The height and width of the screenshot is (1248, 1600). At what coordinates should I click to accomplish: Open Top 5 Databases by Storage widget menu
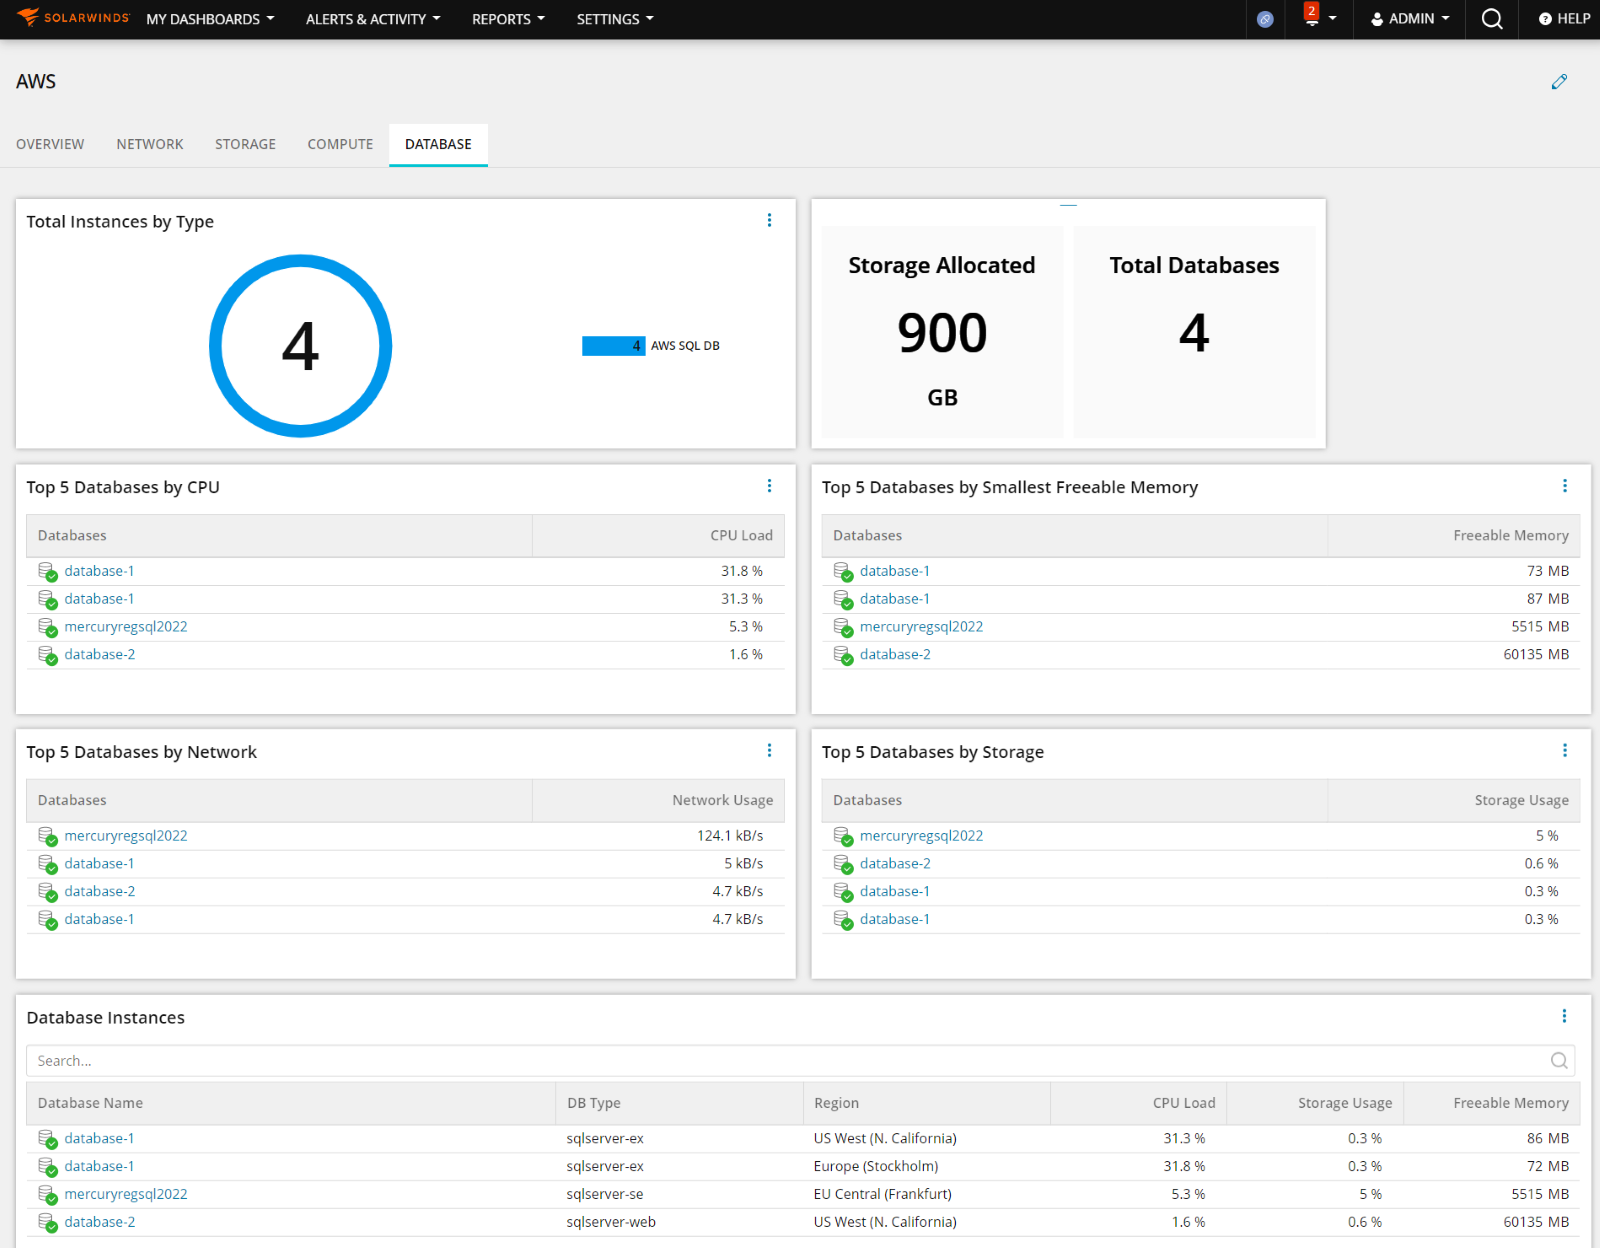click(x=1565, y=751)
